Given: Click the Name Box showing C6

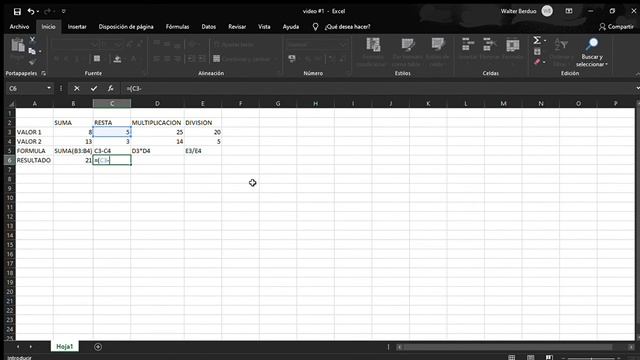Looking at the screenshot, I should (x=26, y=88).
